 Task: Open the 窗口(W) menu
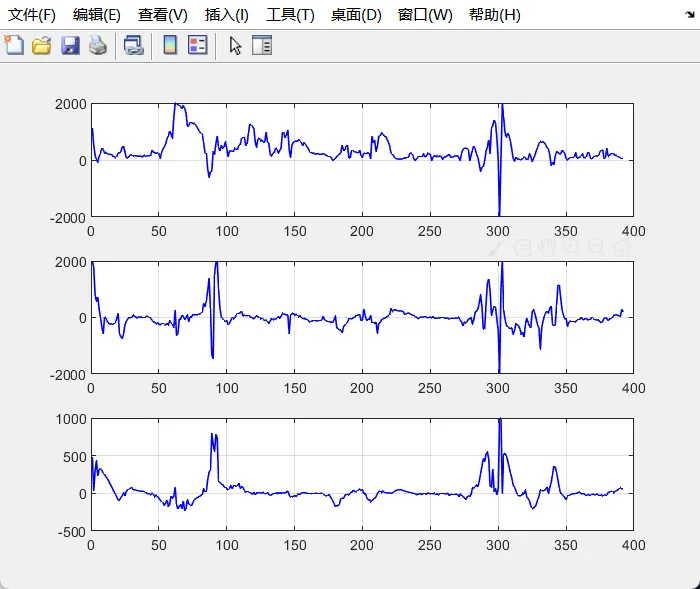[x=425, y=15]
